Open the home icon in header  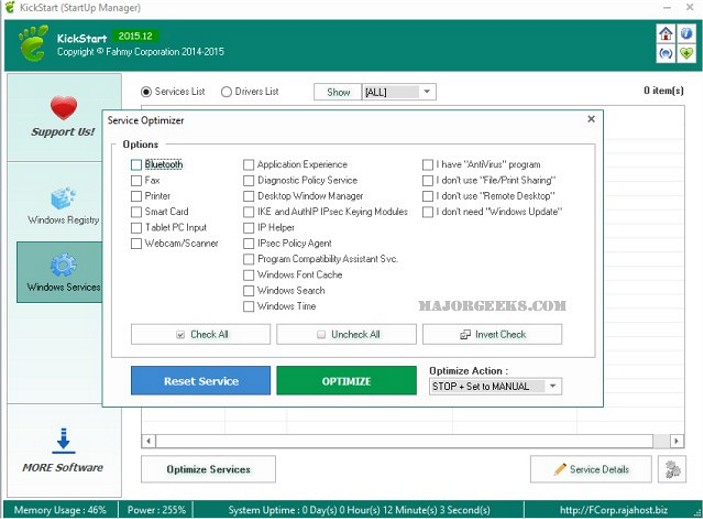(666, 34)
